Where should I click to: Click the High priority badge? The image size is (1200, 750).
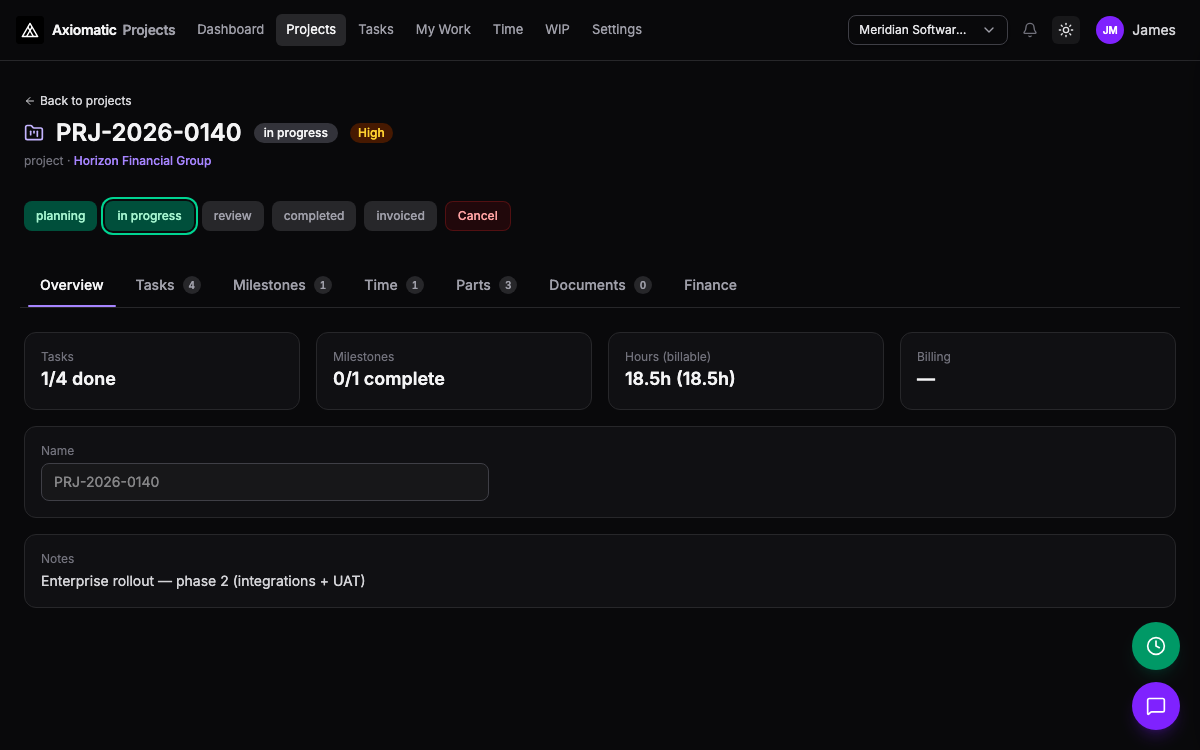pyautogui.click(x=371, y=133)
